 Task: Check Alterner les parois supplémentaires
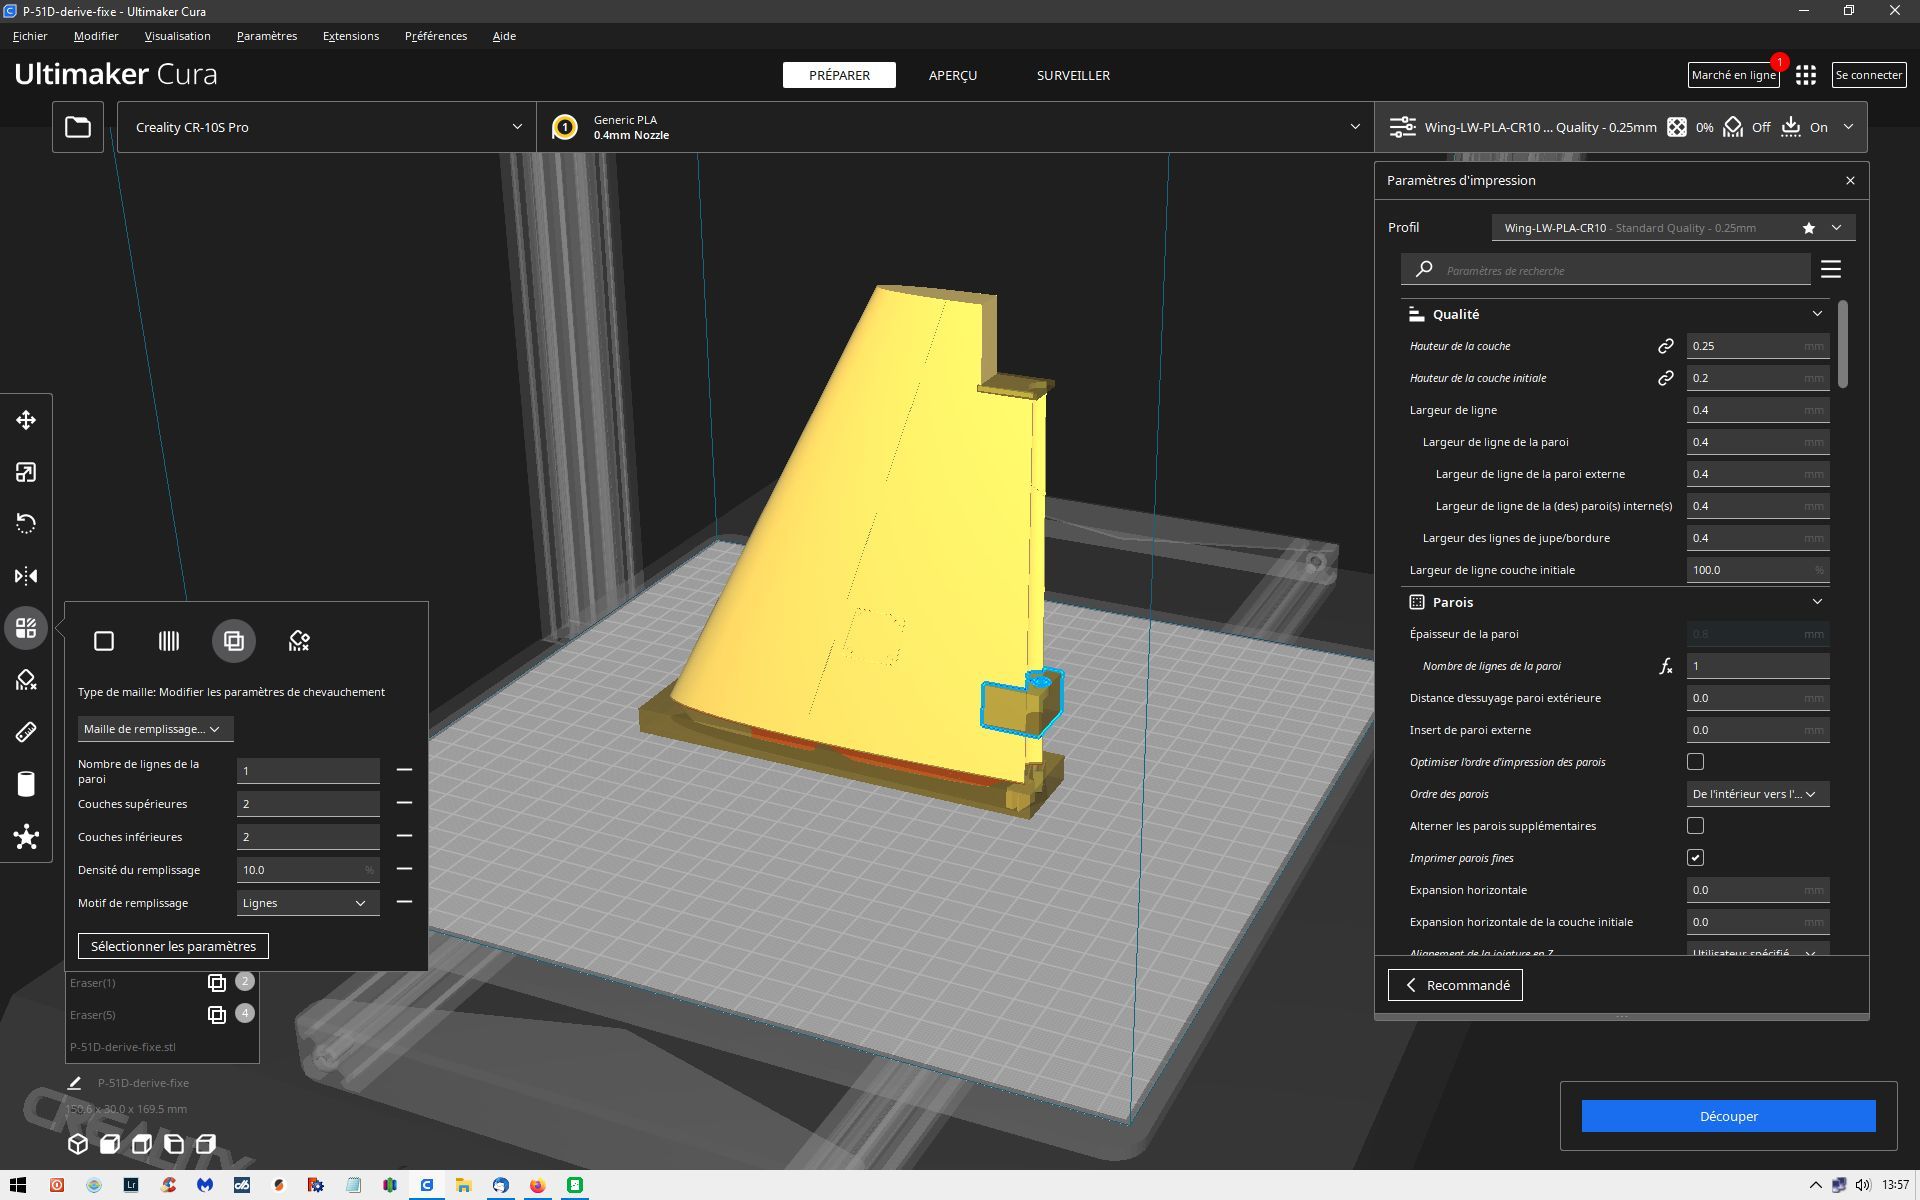pyautogui.click(x=1695, y=826)
